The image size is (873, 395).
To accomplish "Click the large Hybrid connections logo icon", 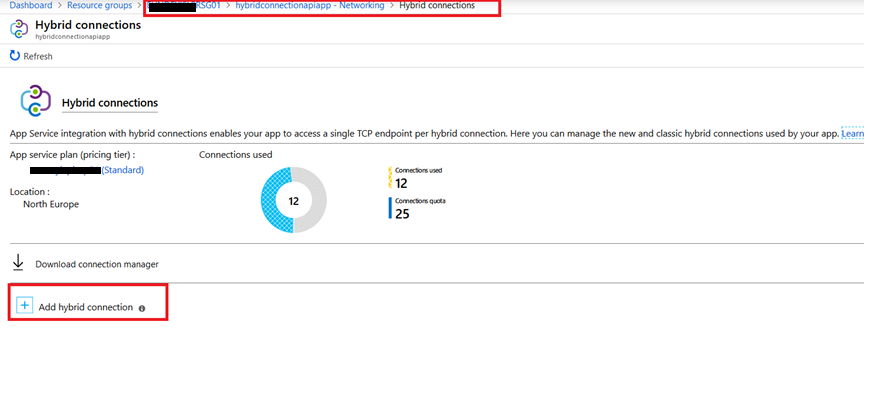I will pyautogui.click(x=36, y=100).
